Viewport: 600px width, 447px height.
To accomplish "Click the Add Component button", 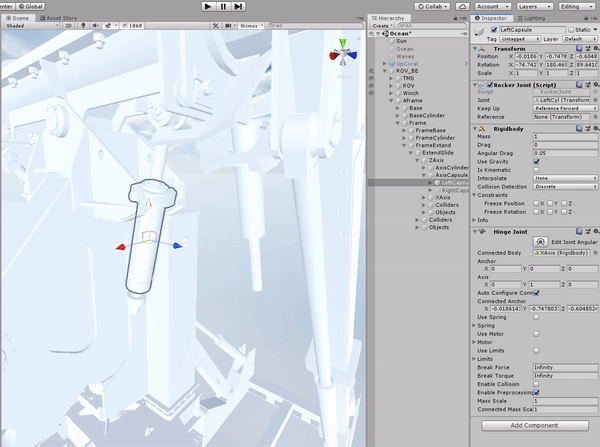I will click(535, 426).
